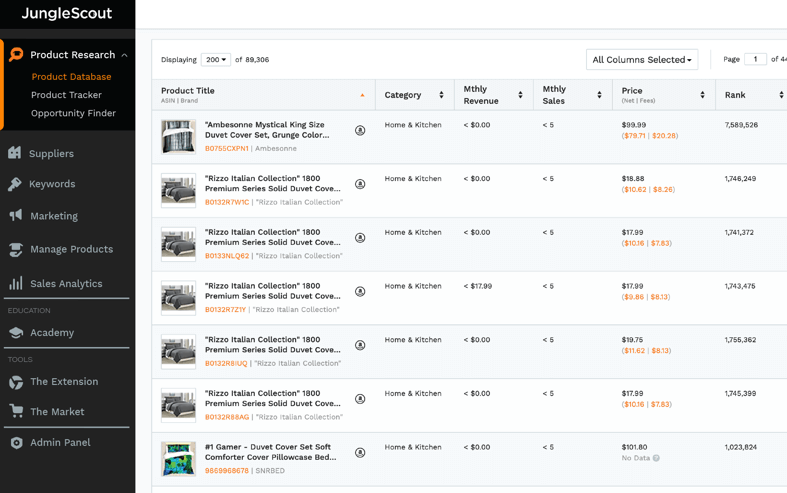
Task: Open Opportunity Finder in the sidebar
Action: [73, 113]
